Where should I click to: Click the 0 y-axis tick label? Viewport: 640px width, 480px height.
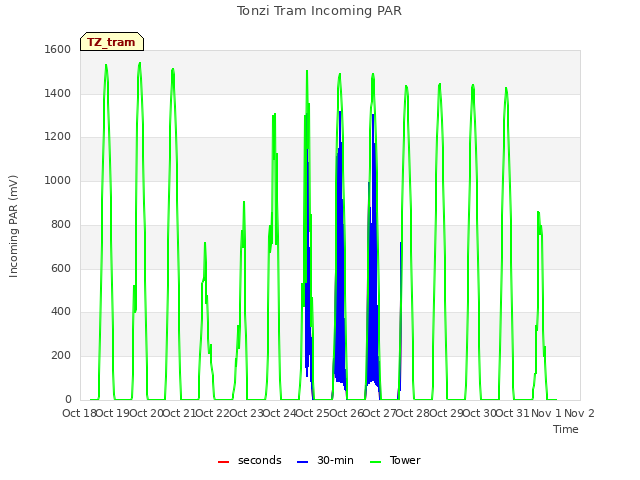68,399
